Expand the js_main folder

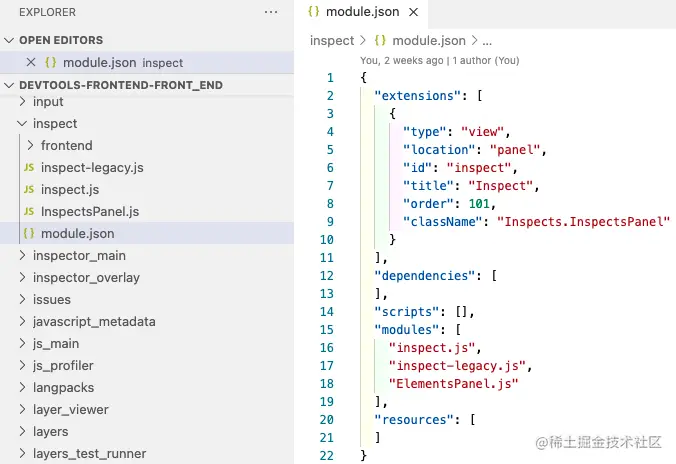pyautogui.click(x=22, y=343)
